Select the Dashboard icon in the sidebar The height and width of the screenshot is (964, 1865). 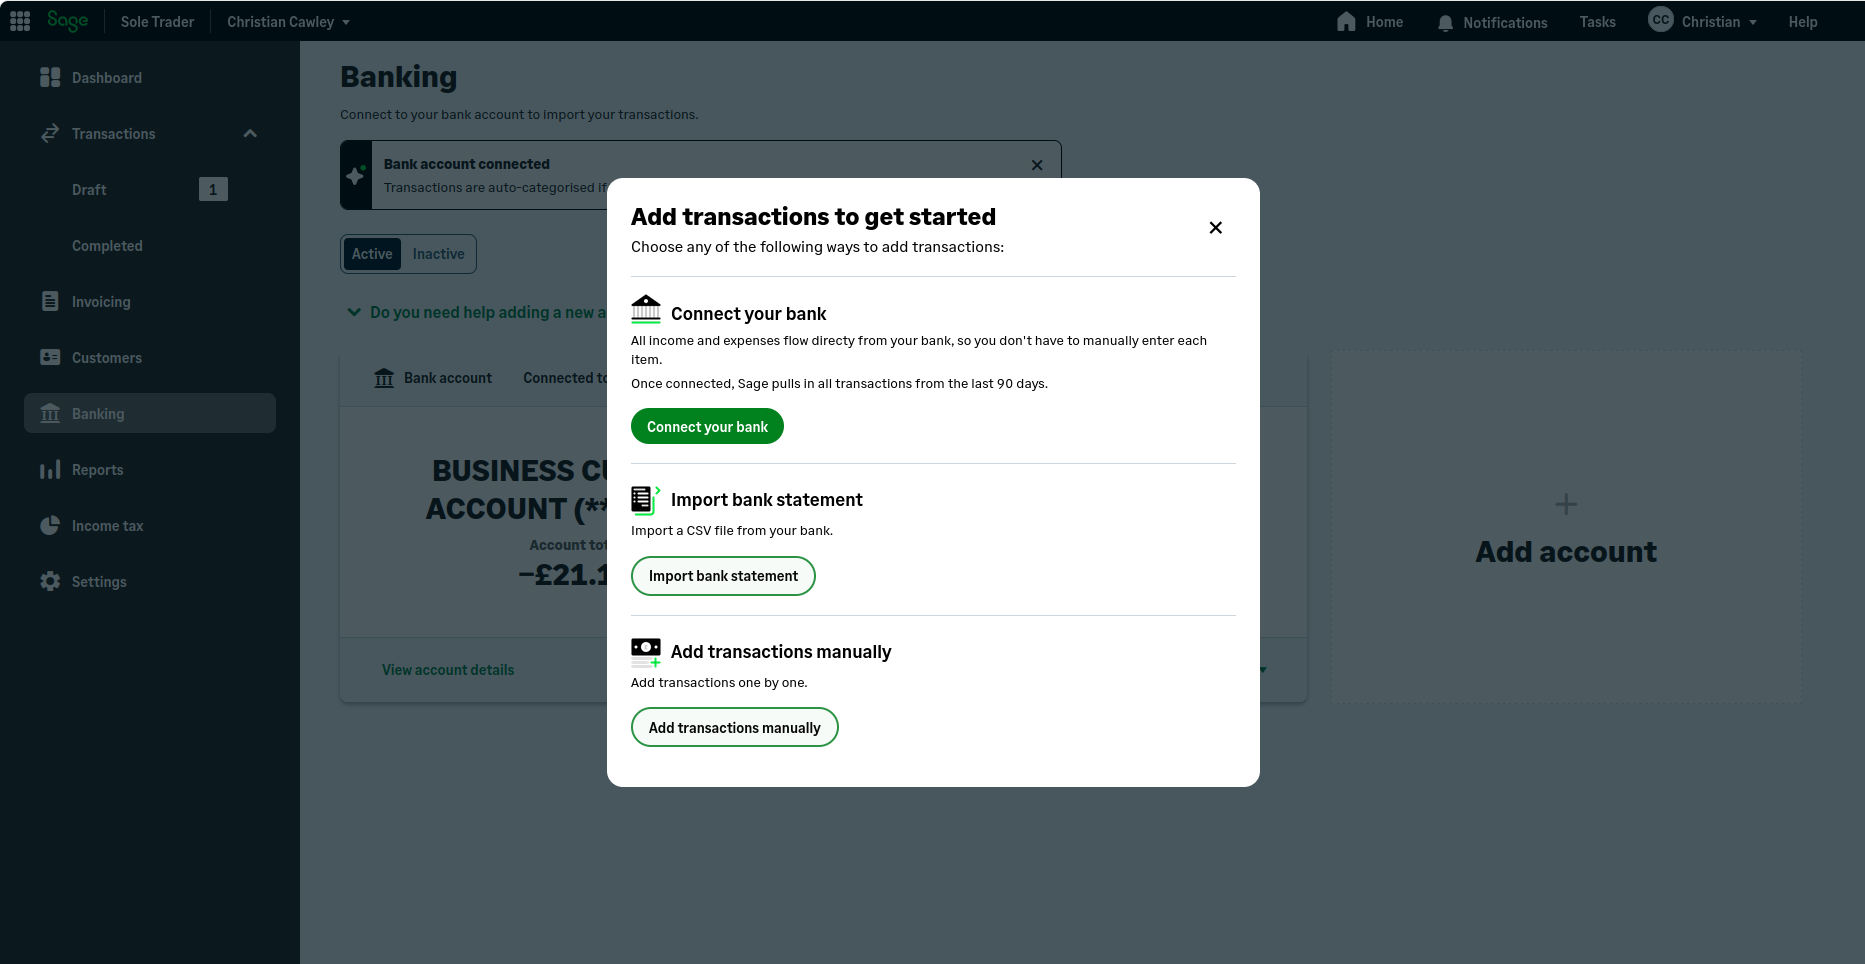50,77
